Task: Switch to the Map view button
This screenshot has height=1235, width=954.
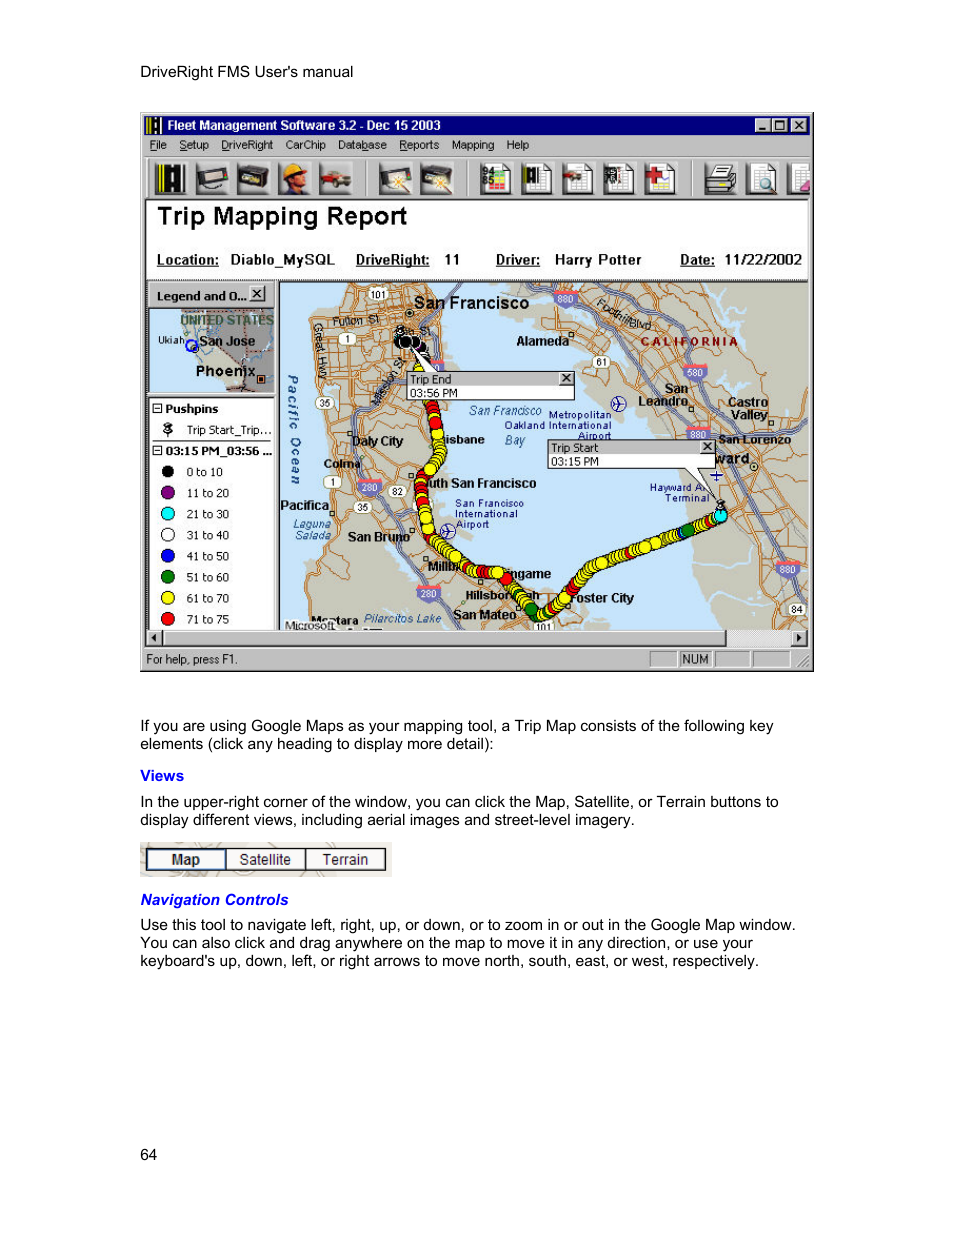Action: tap(186, 860)
